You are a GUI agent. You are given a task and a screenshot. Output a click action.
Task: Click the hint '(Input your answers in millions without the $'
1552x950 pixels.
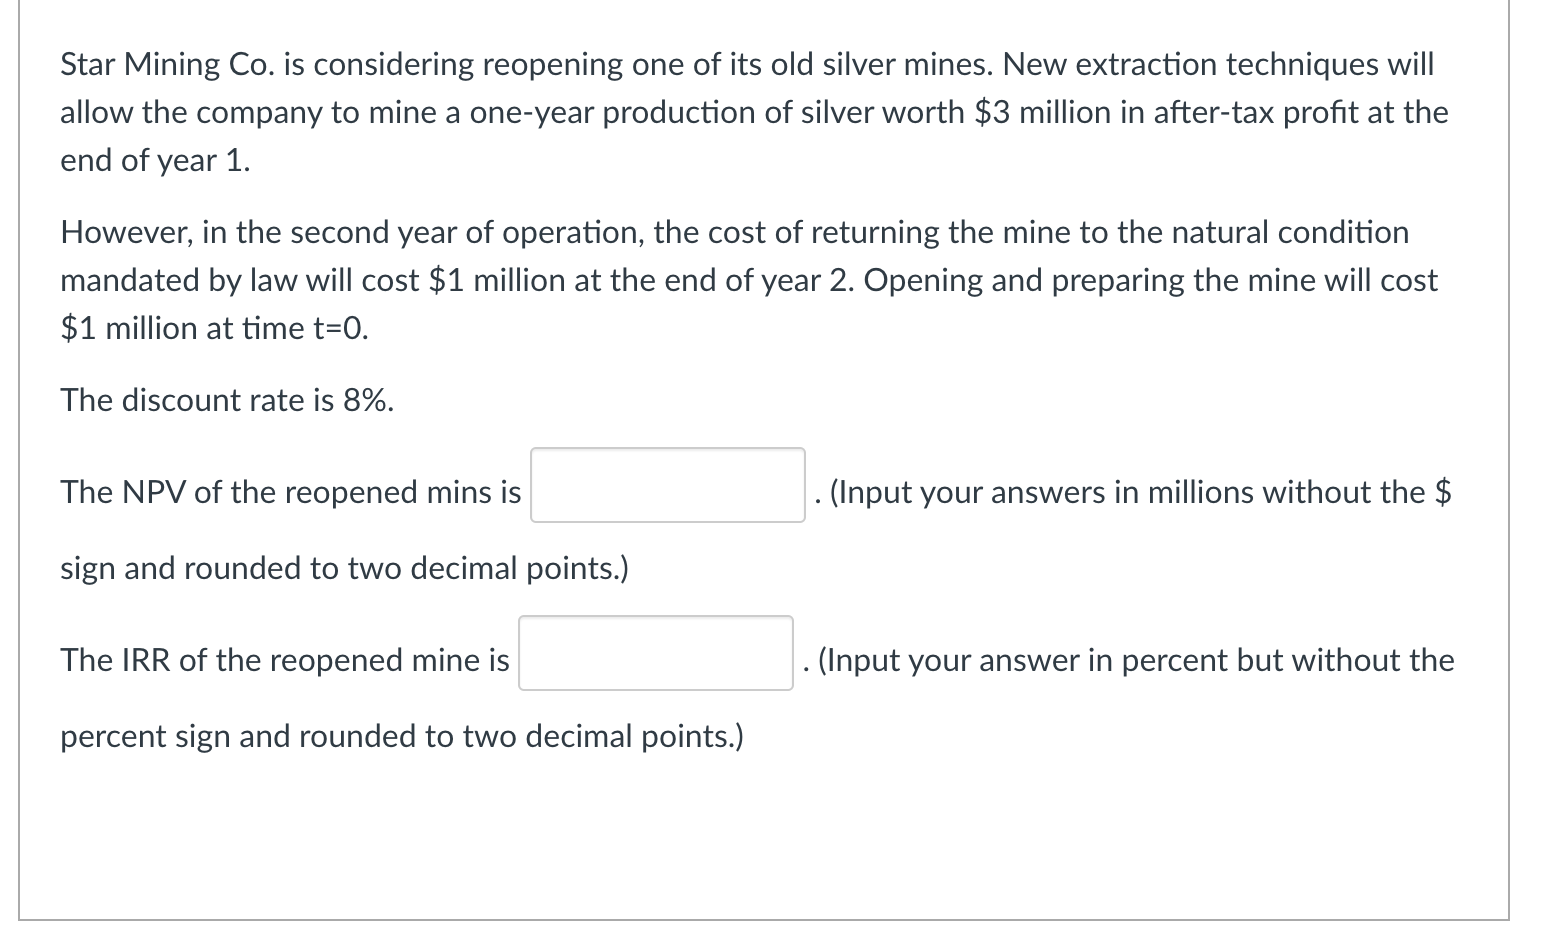(x=1141, y=493)
